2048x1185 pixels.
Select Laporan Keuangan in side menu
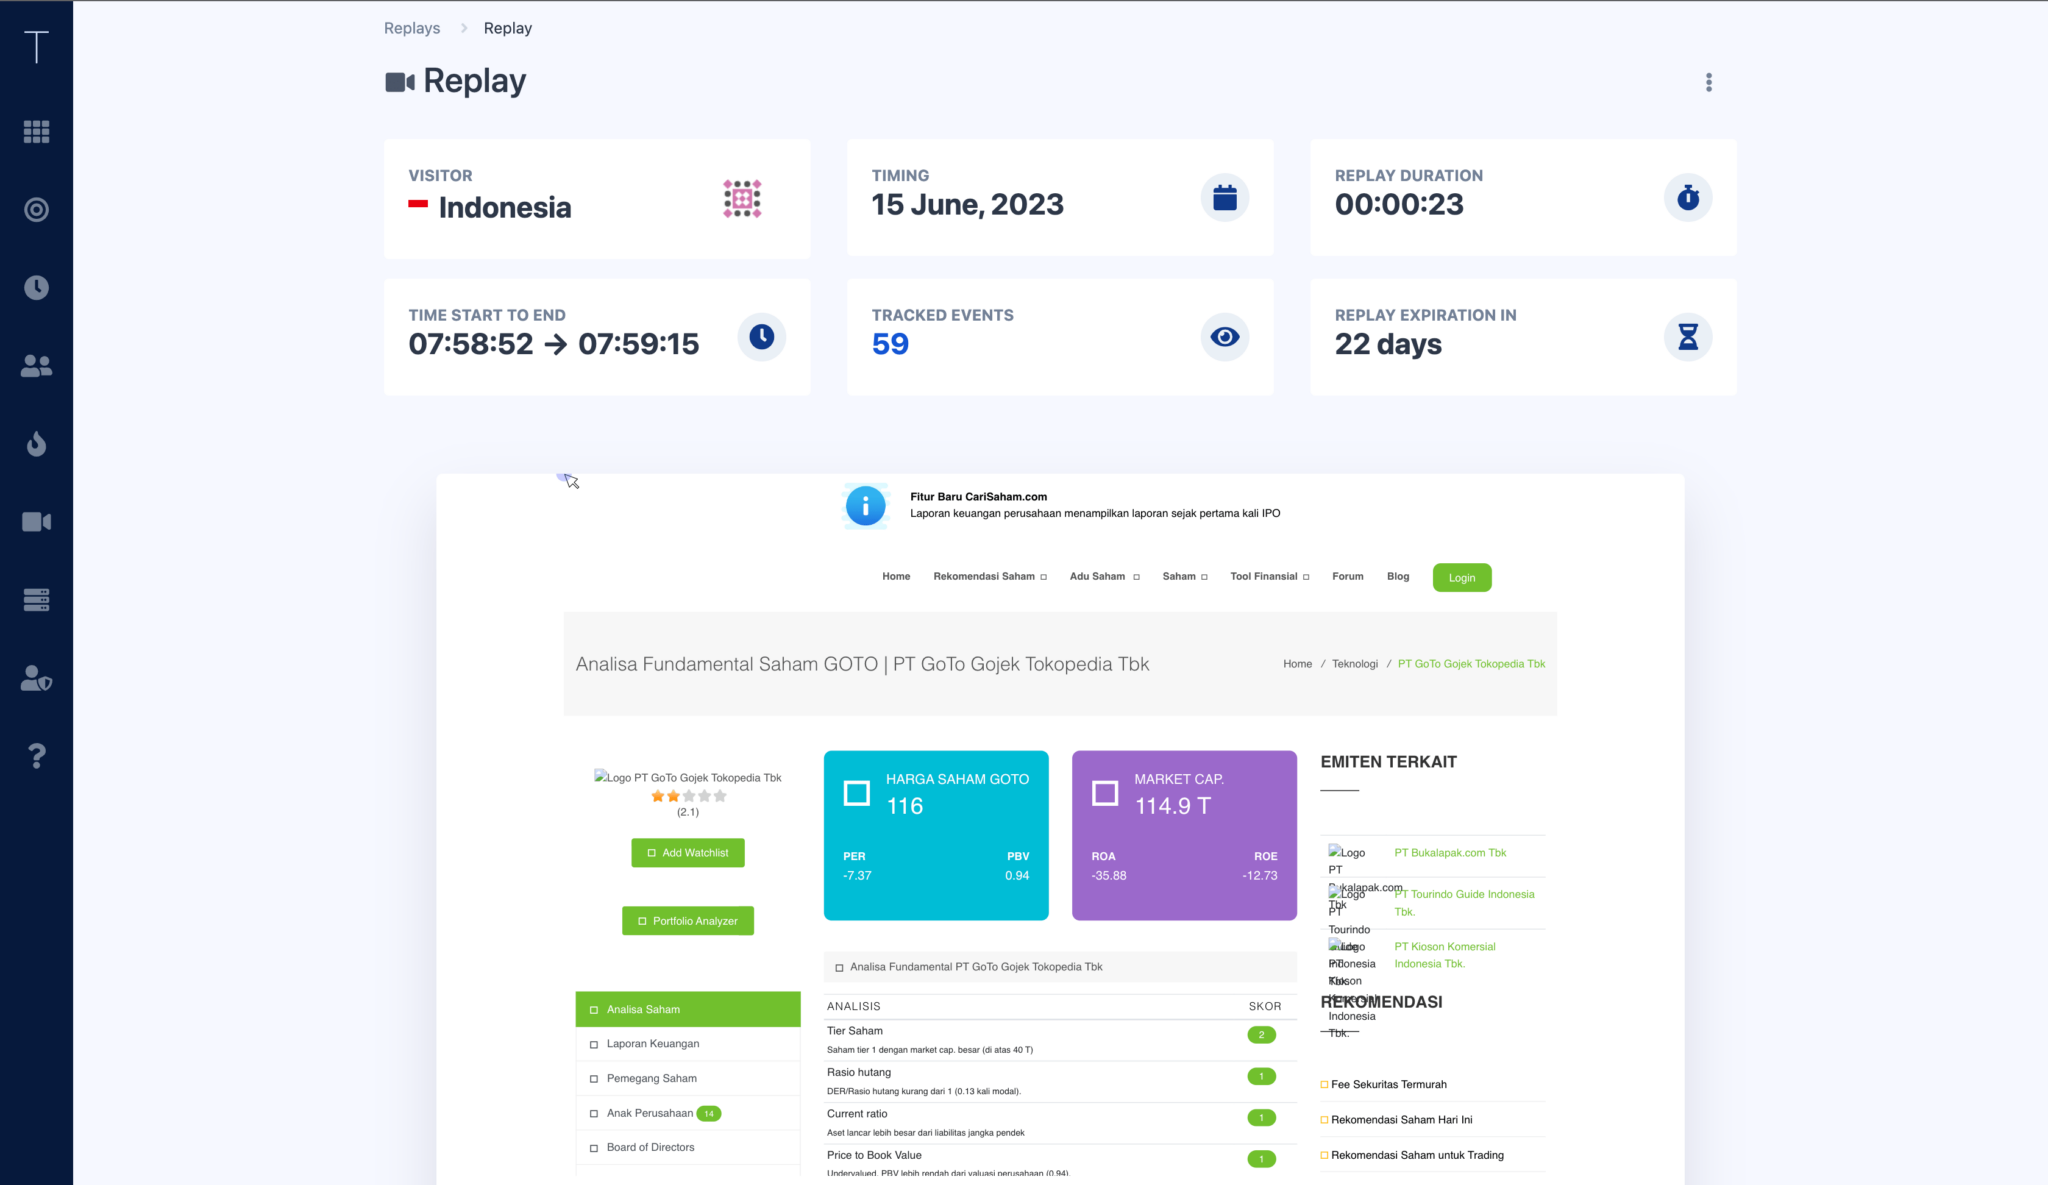[x=652, y=1044]
